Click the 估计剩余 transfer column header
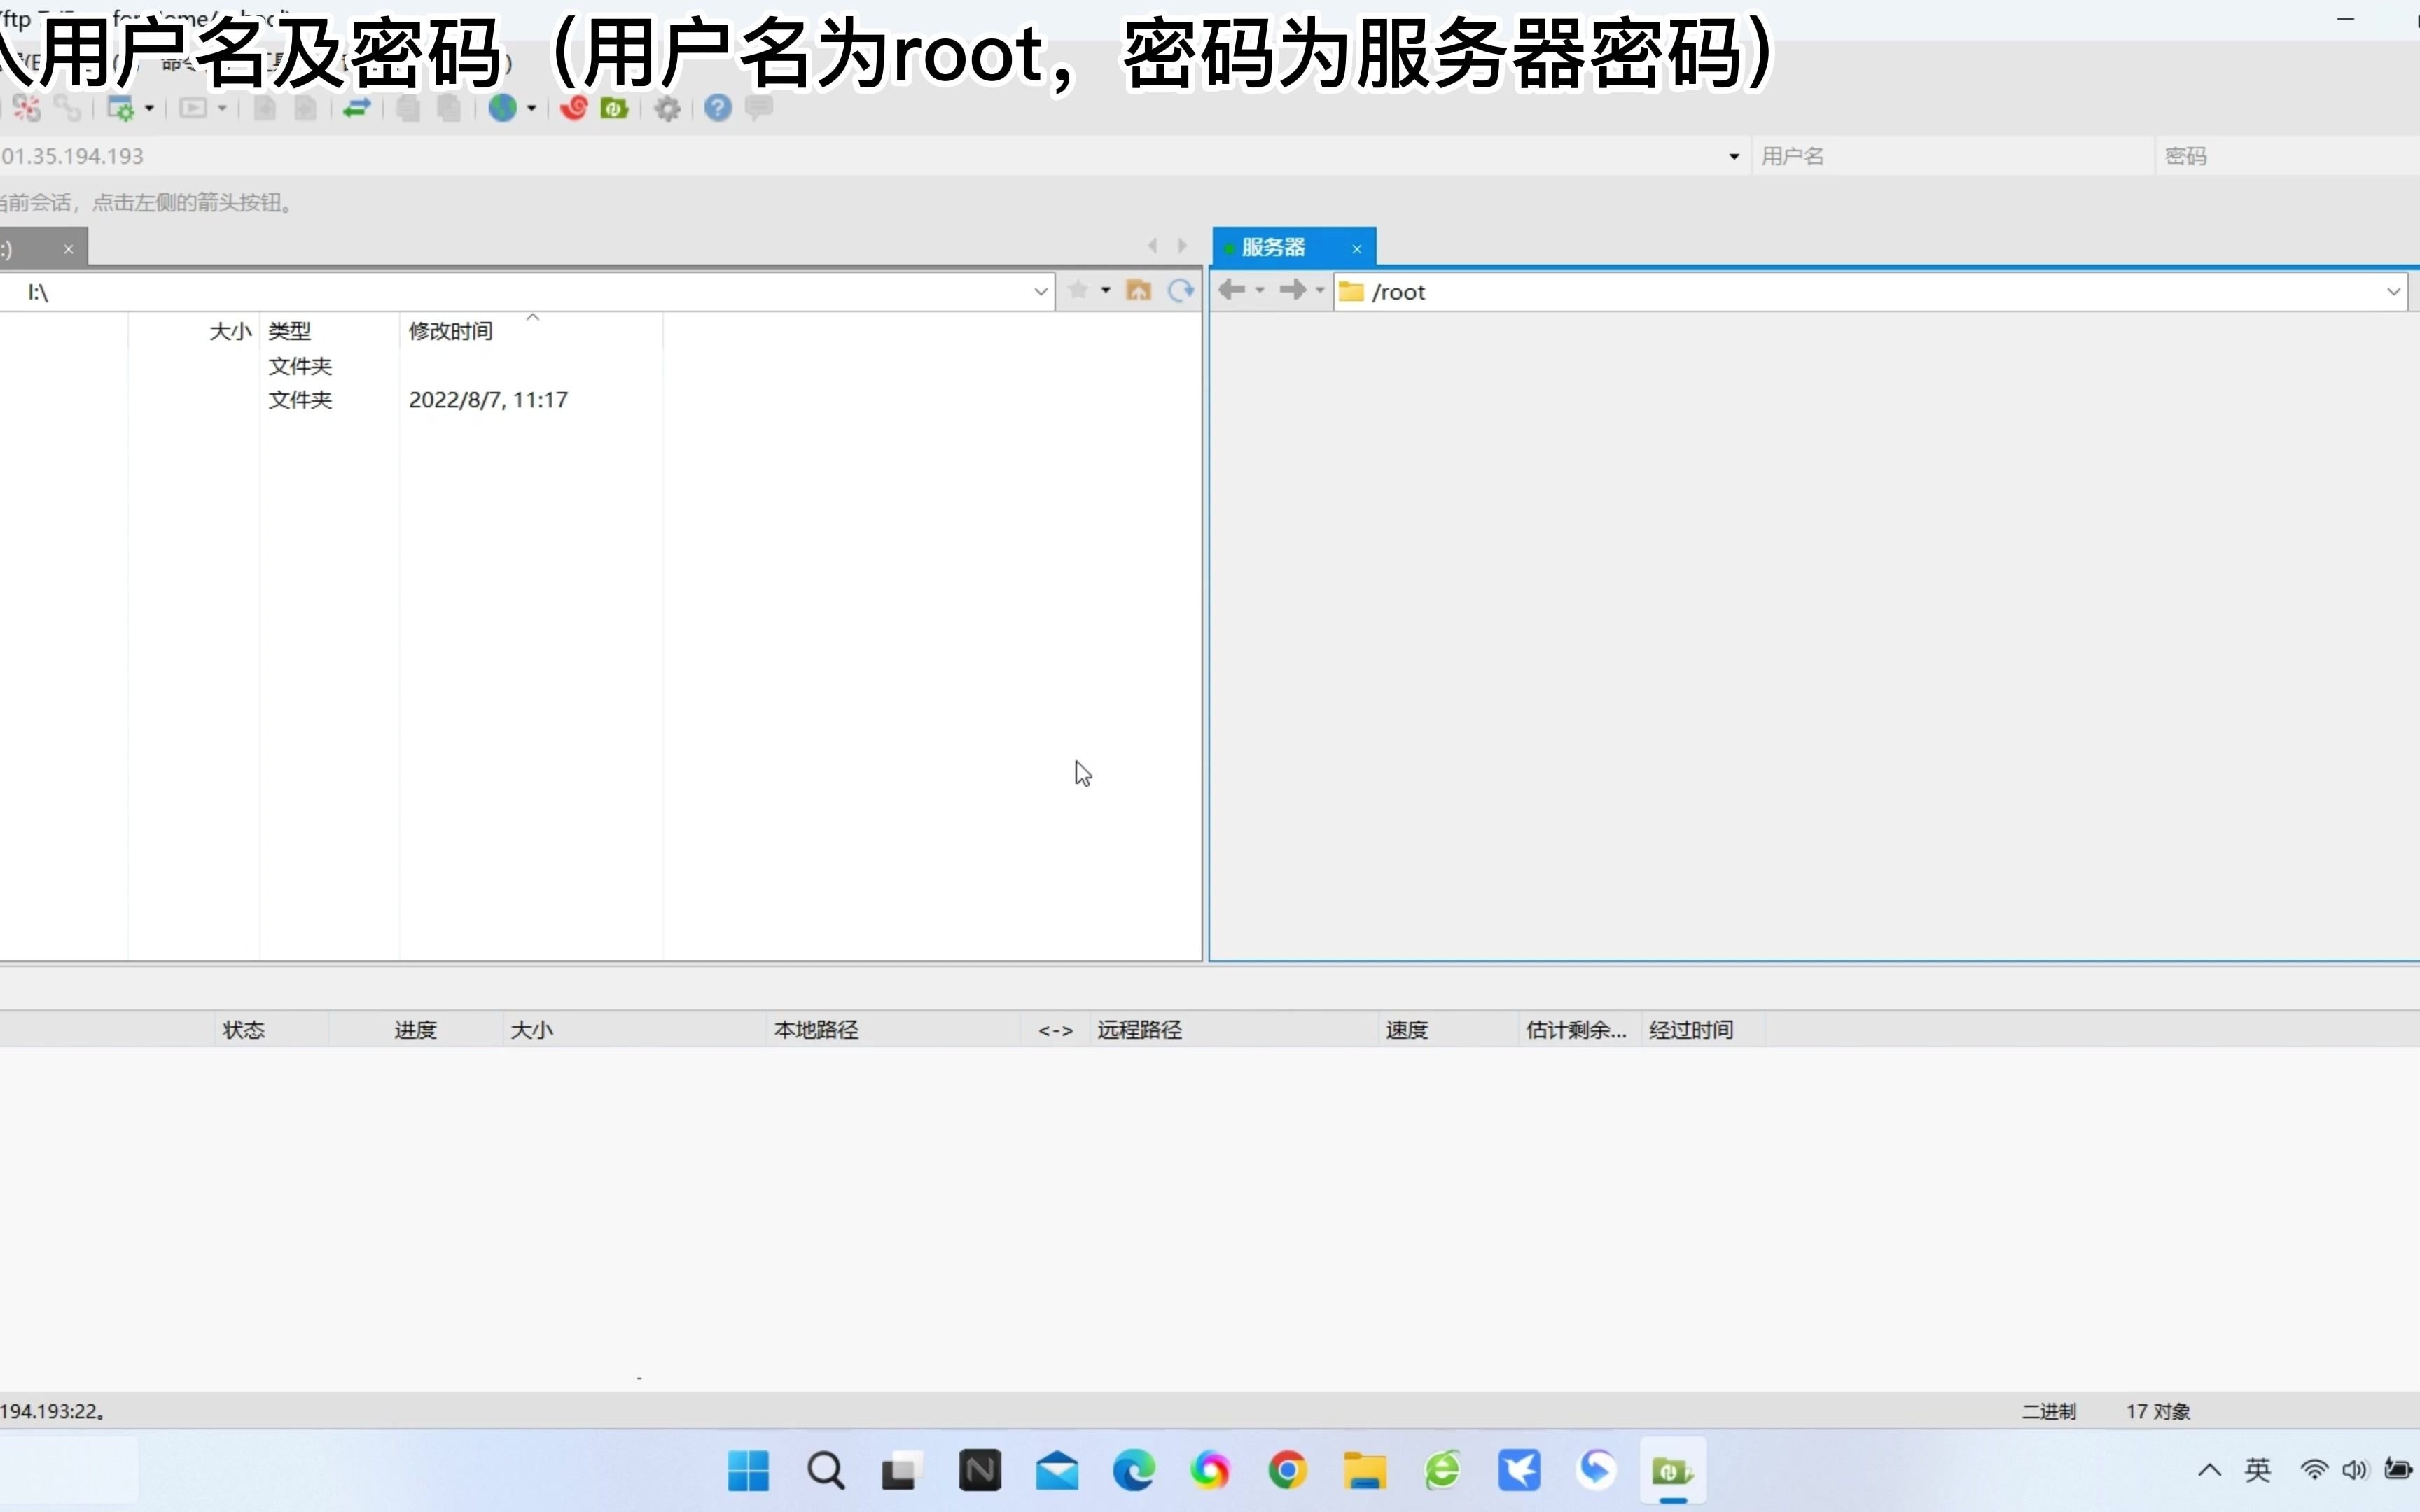The image size is (2420, 1512). [x=1579, y=1030]
